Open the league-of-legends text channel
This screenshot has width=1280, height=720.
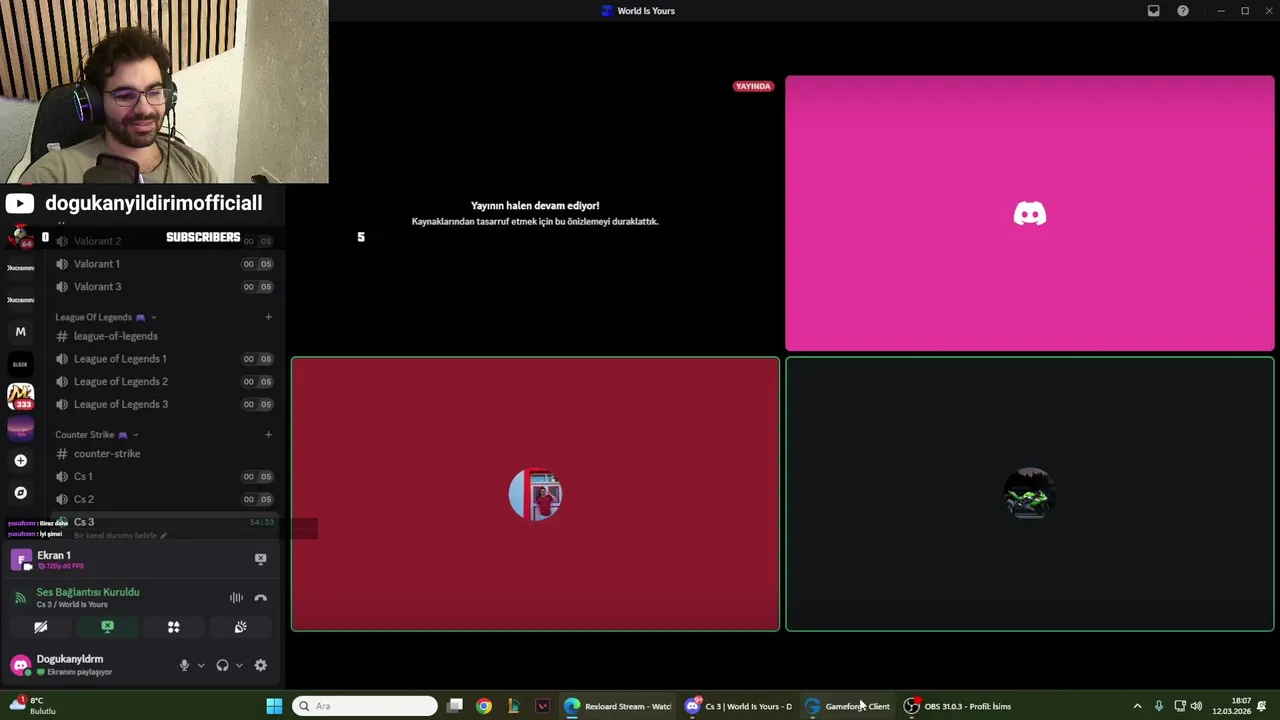click(165, 336)
